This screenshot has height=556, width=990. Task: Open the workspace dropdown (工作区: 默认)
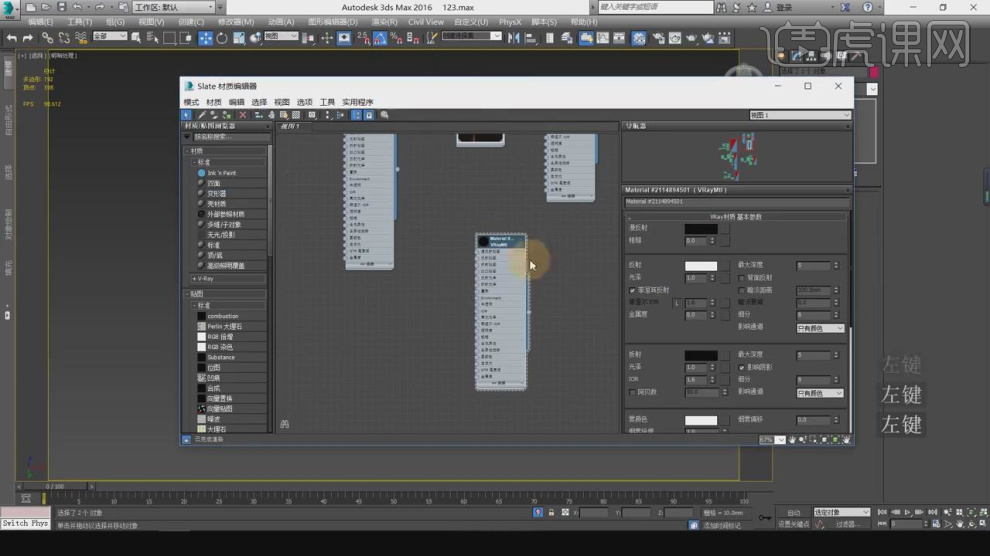click(x=174, y=7)
